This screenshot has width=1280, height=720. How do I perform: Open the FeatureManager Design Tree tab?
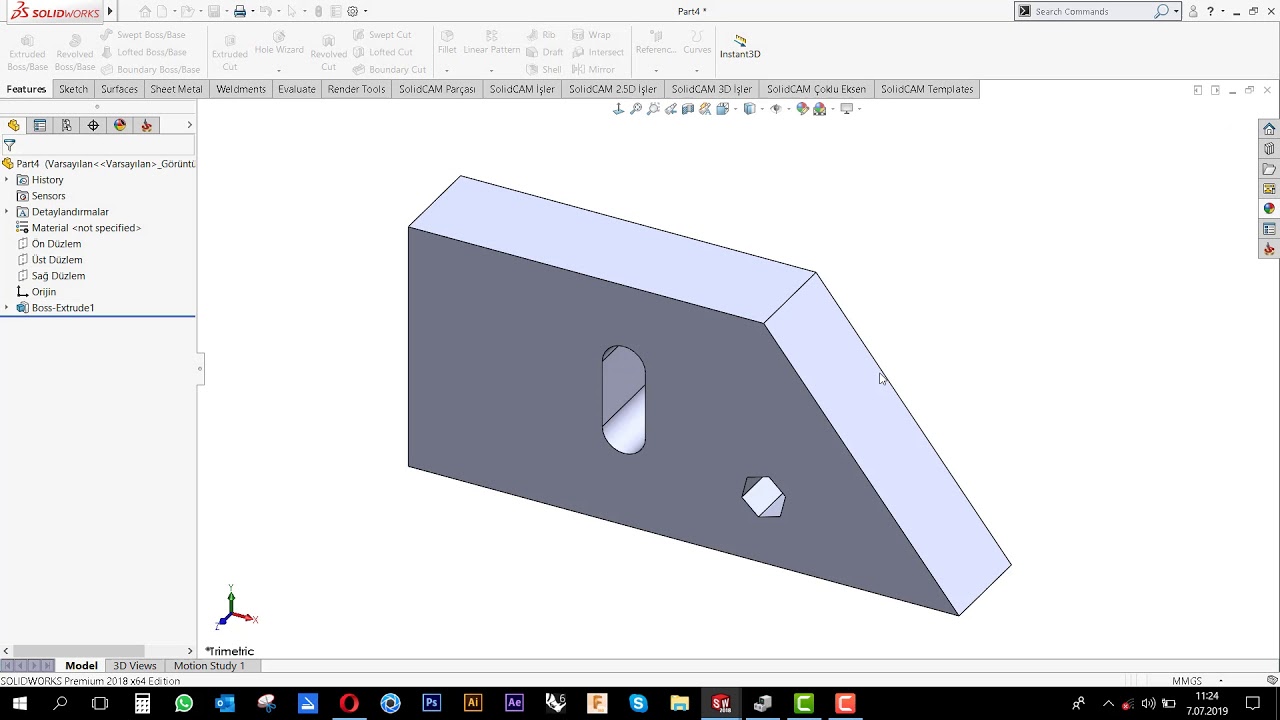point(14,125)
